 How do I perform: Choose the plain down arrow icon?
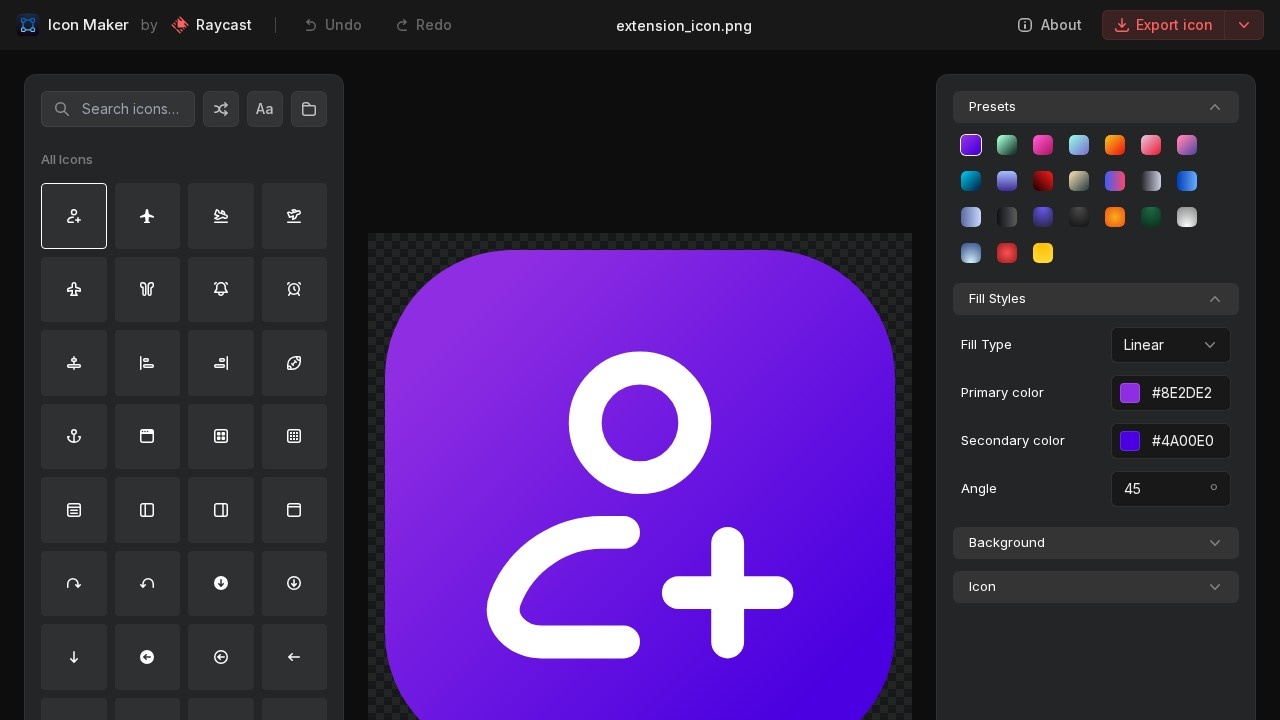(x=74, y=657)
